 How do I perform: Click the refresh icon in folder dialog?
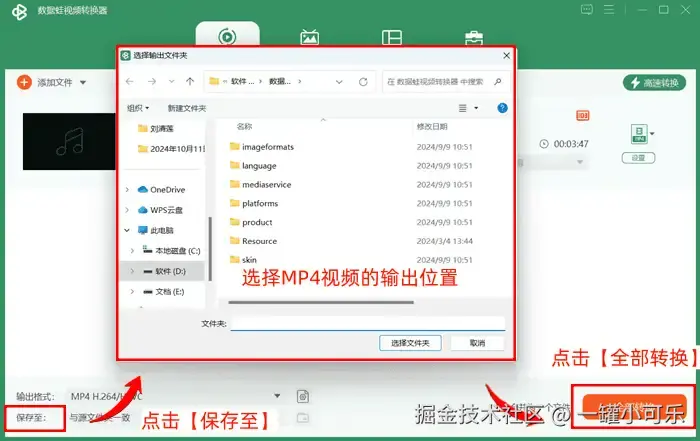pos(363,82)
